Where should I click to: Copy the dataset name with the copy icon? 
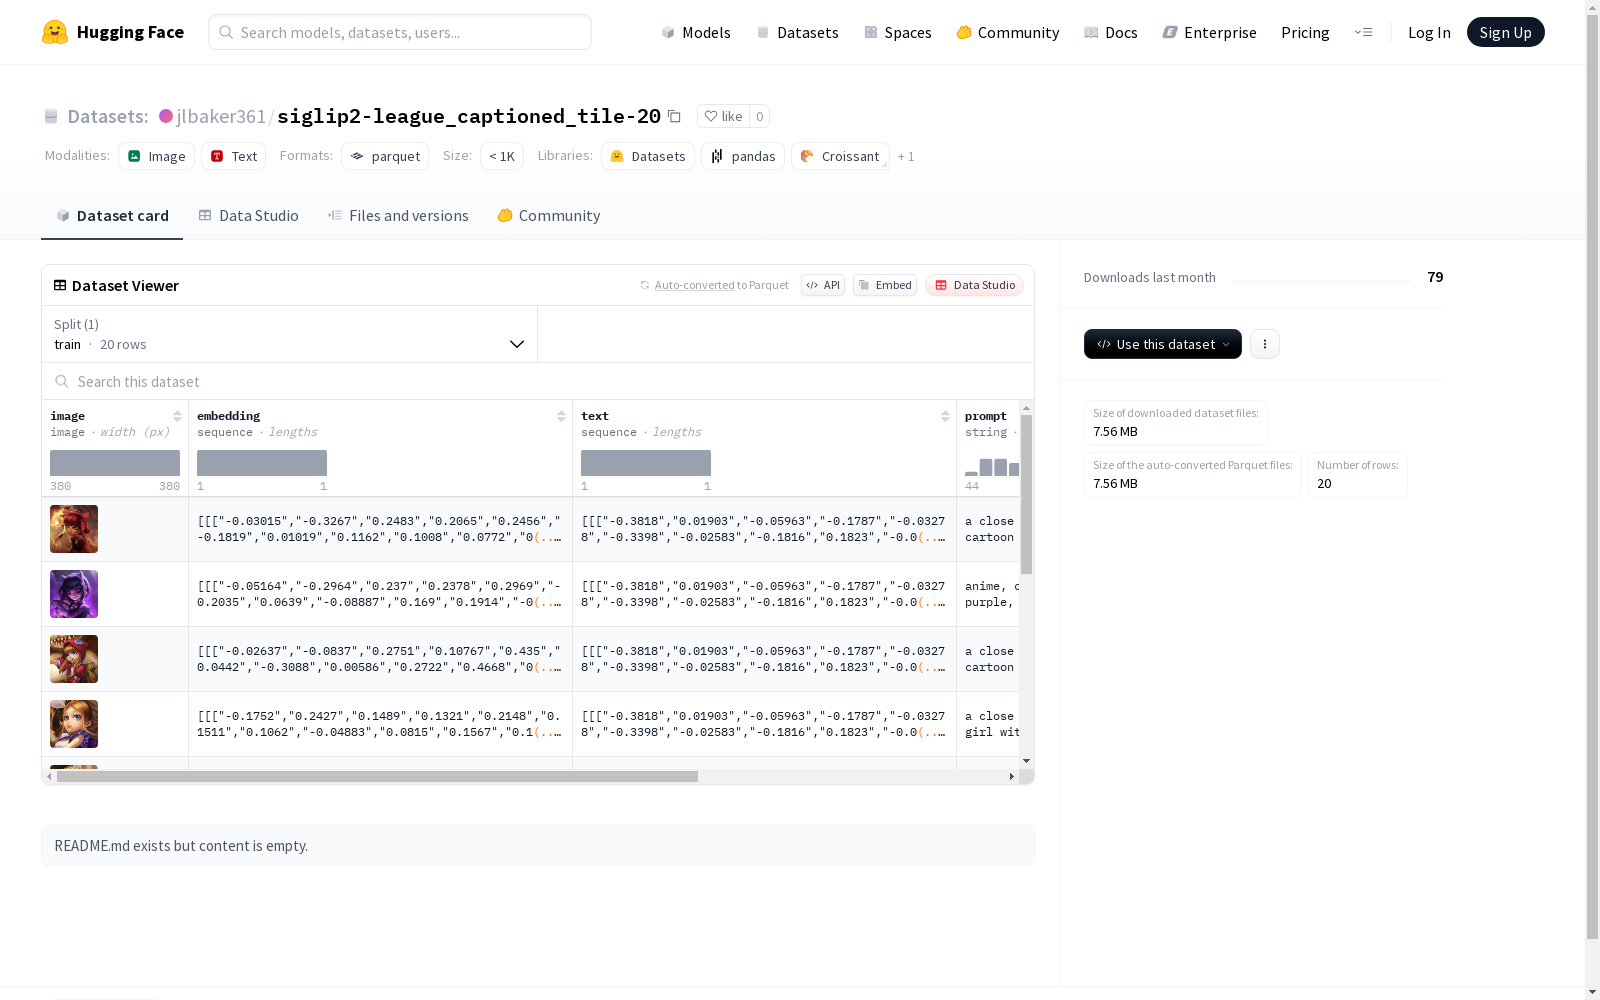674,117
